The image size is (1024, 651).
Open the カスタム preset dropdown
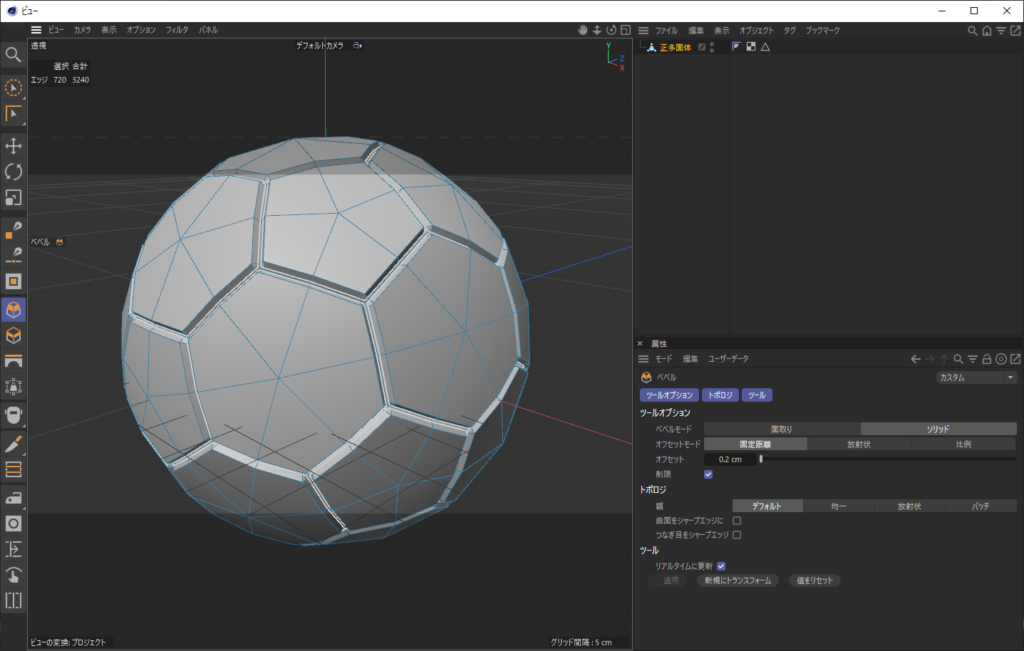[x=1010, y=377]
